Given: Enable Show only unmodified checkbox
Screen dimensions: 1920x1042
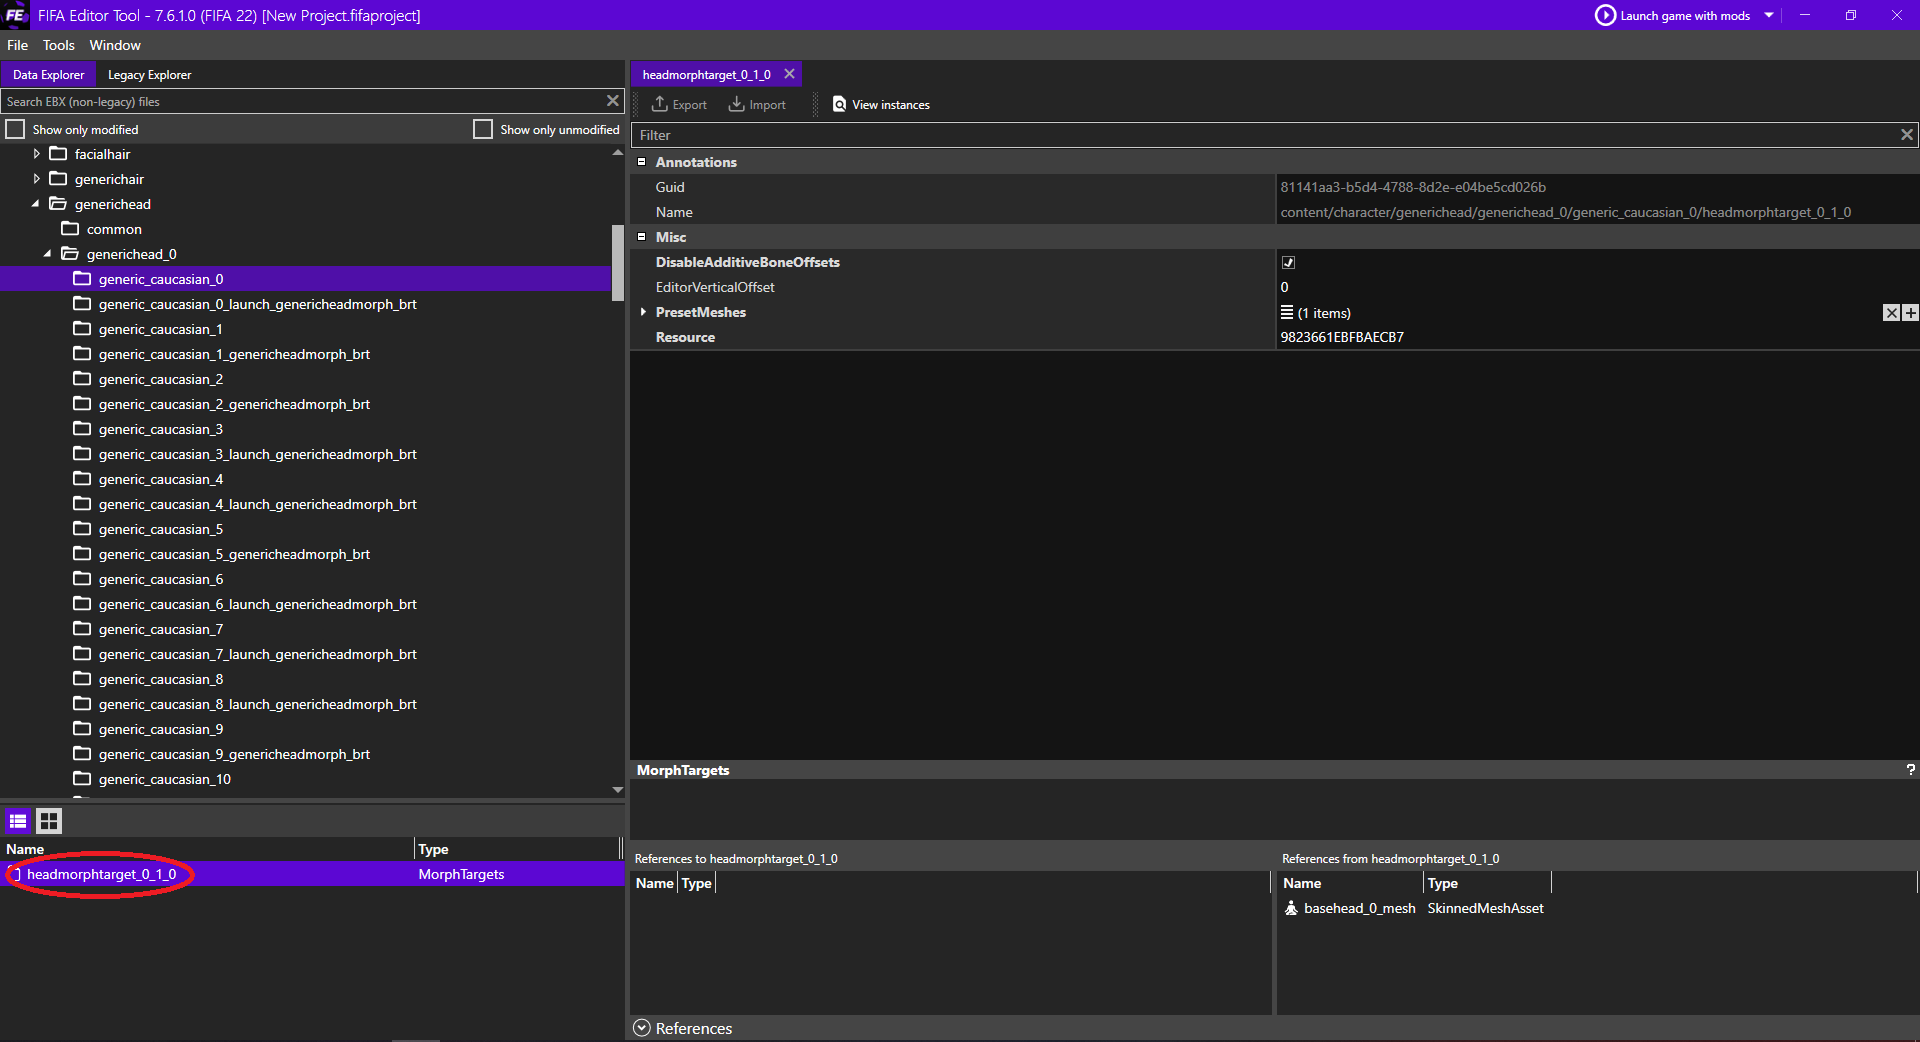Looking at the screenshot, I should (x=483, y=129).
